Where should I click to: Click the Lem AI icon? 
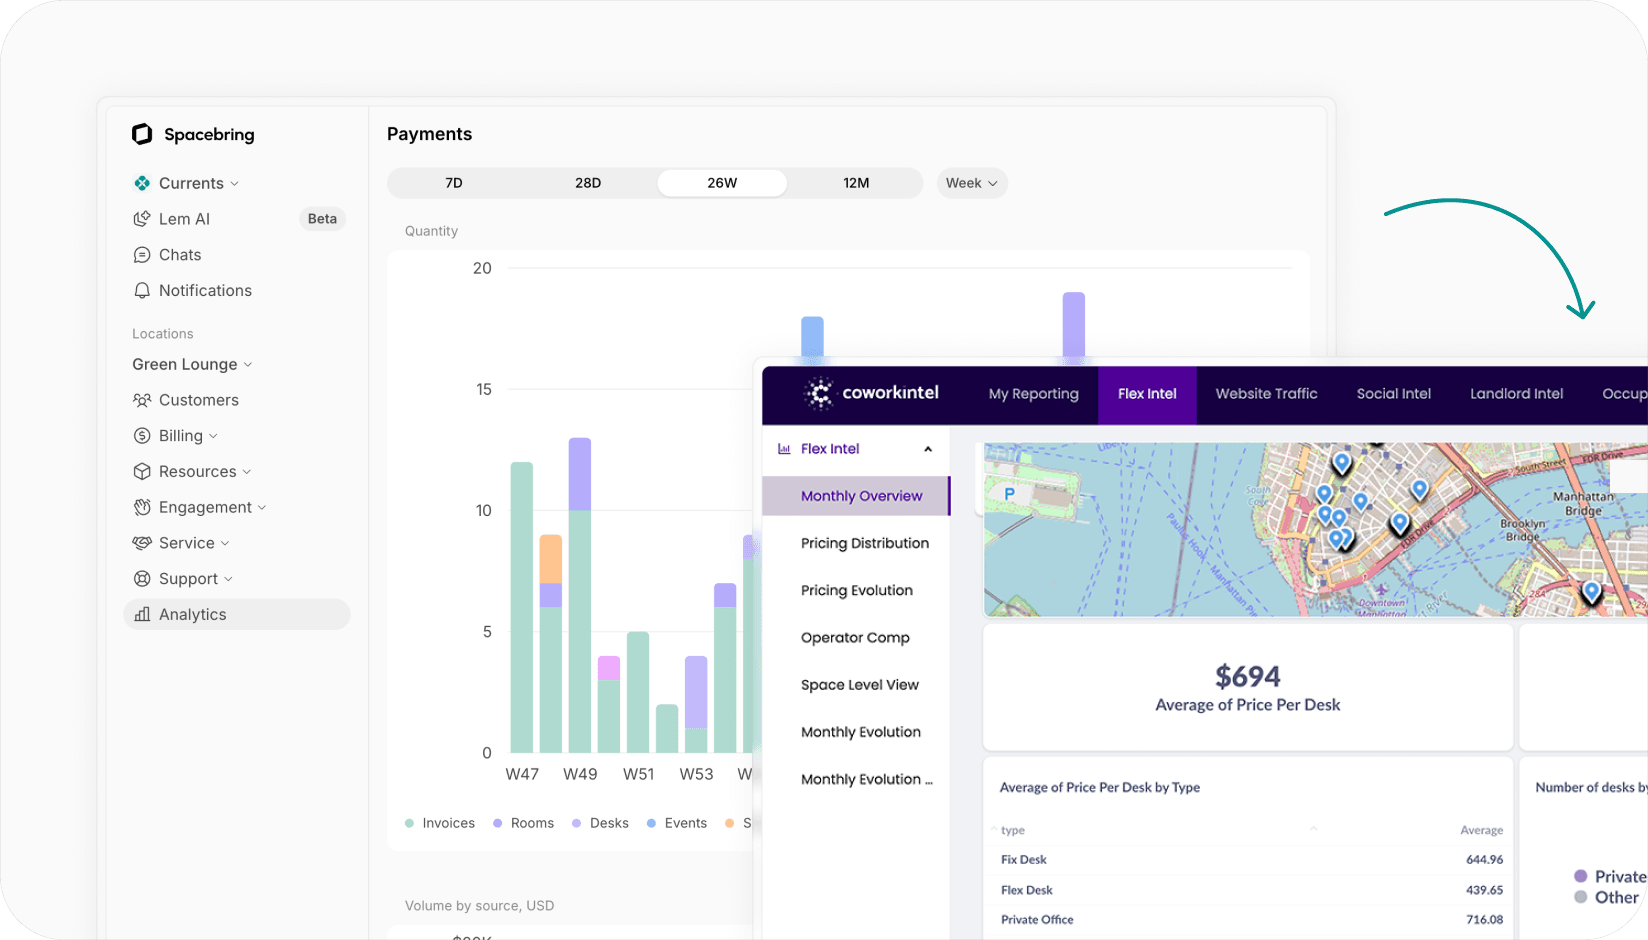pos(142,219)
